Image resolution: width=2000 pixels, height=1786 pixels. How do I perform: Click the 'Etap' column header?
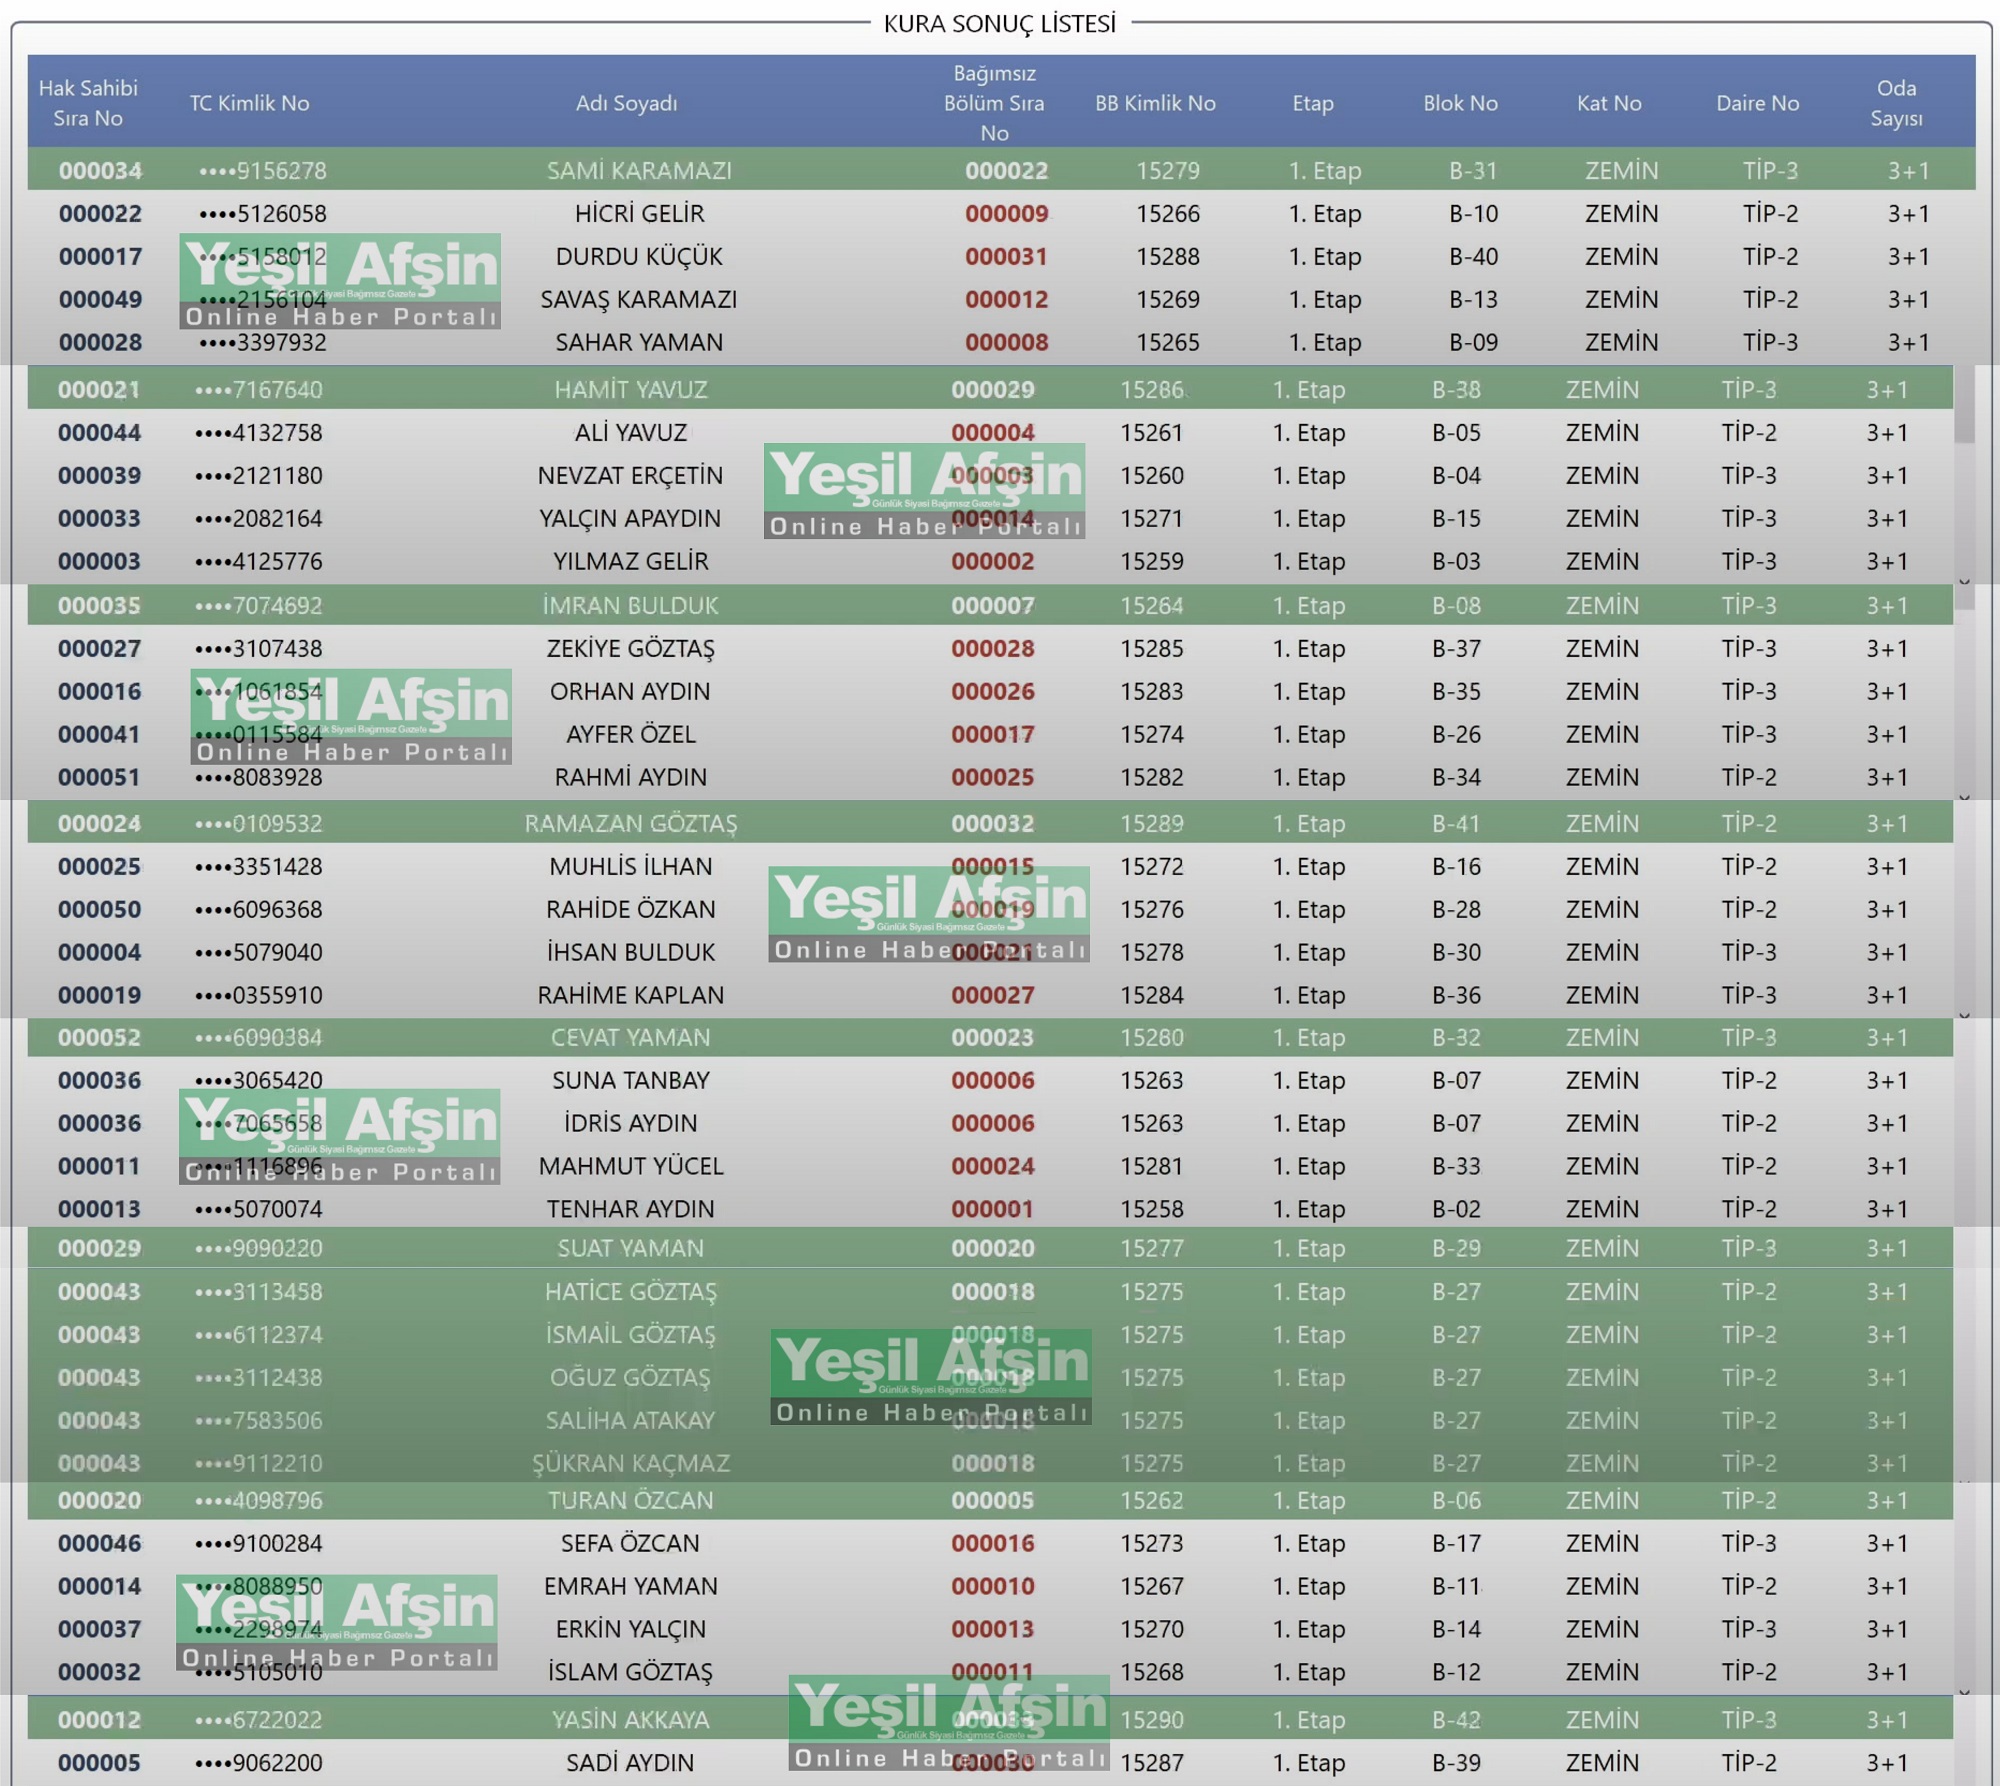click(1312, 103)
